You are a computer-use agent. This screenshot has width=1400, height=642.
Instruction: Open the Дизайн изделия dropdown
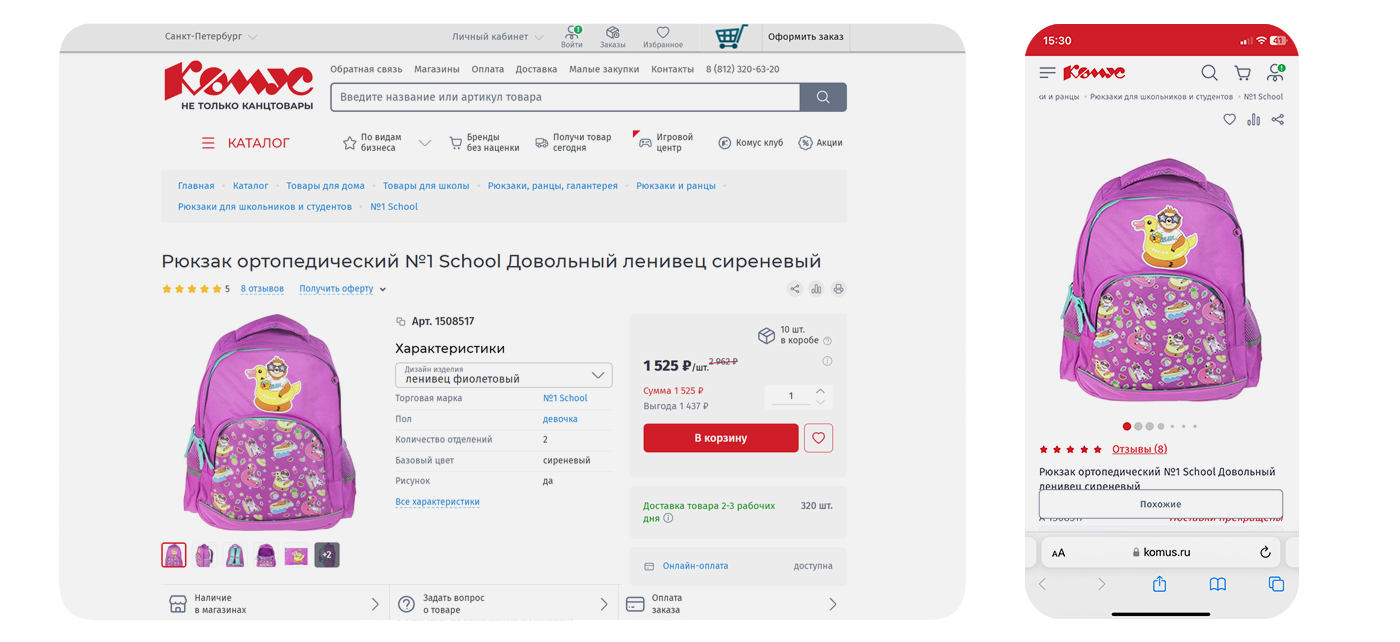coord(504,375)
